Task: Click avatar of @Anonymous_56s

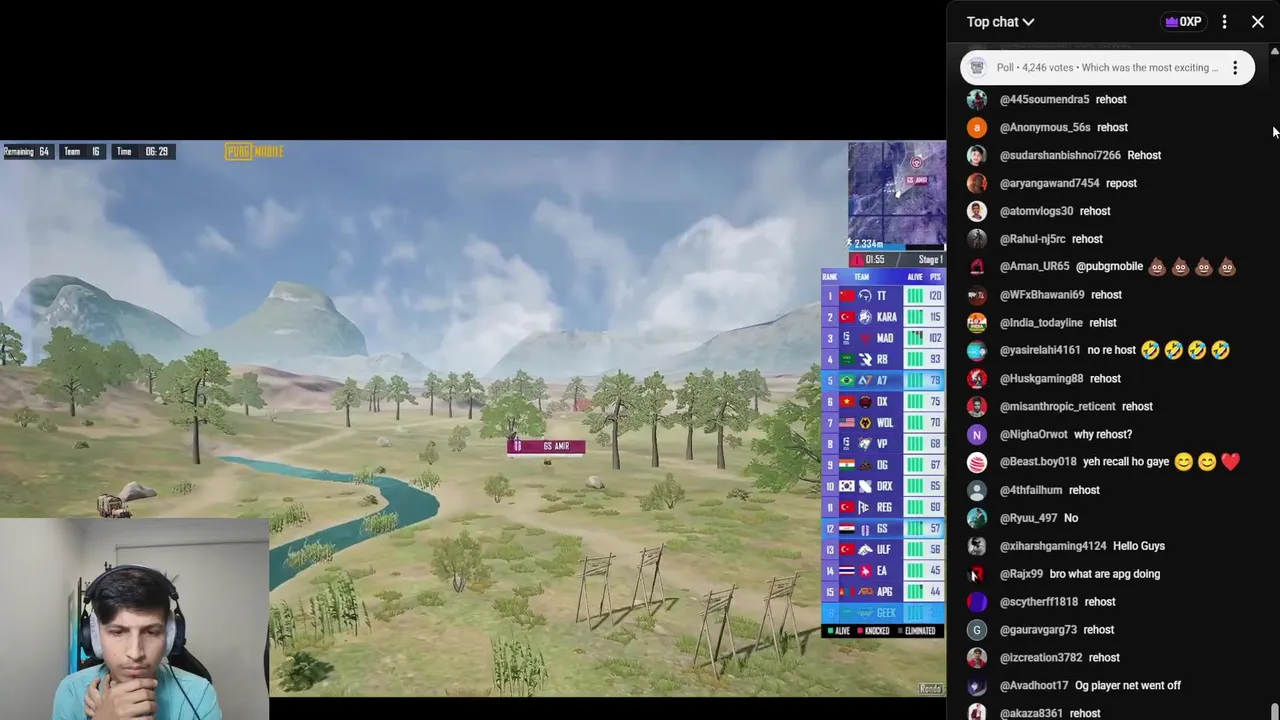Action: point(977,127)
